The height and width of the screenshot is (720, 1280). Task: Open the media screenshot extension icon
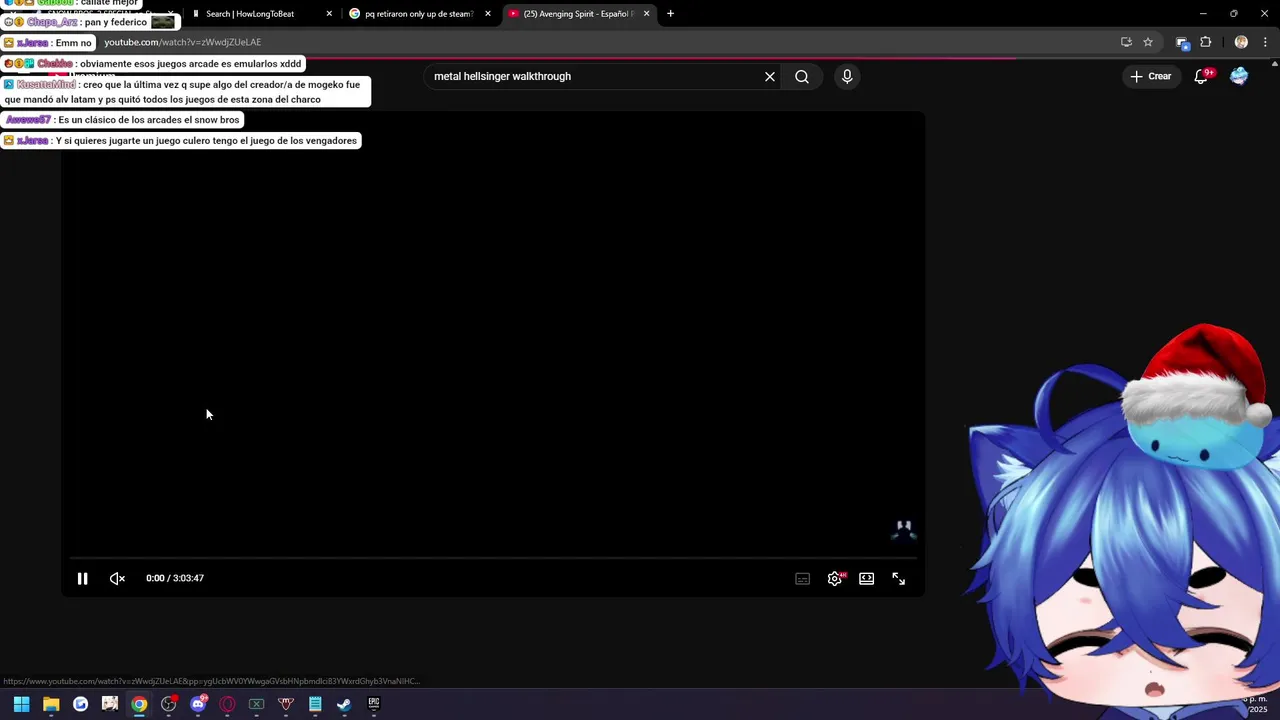pyautogui.click(x=1182, y=42)
